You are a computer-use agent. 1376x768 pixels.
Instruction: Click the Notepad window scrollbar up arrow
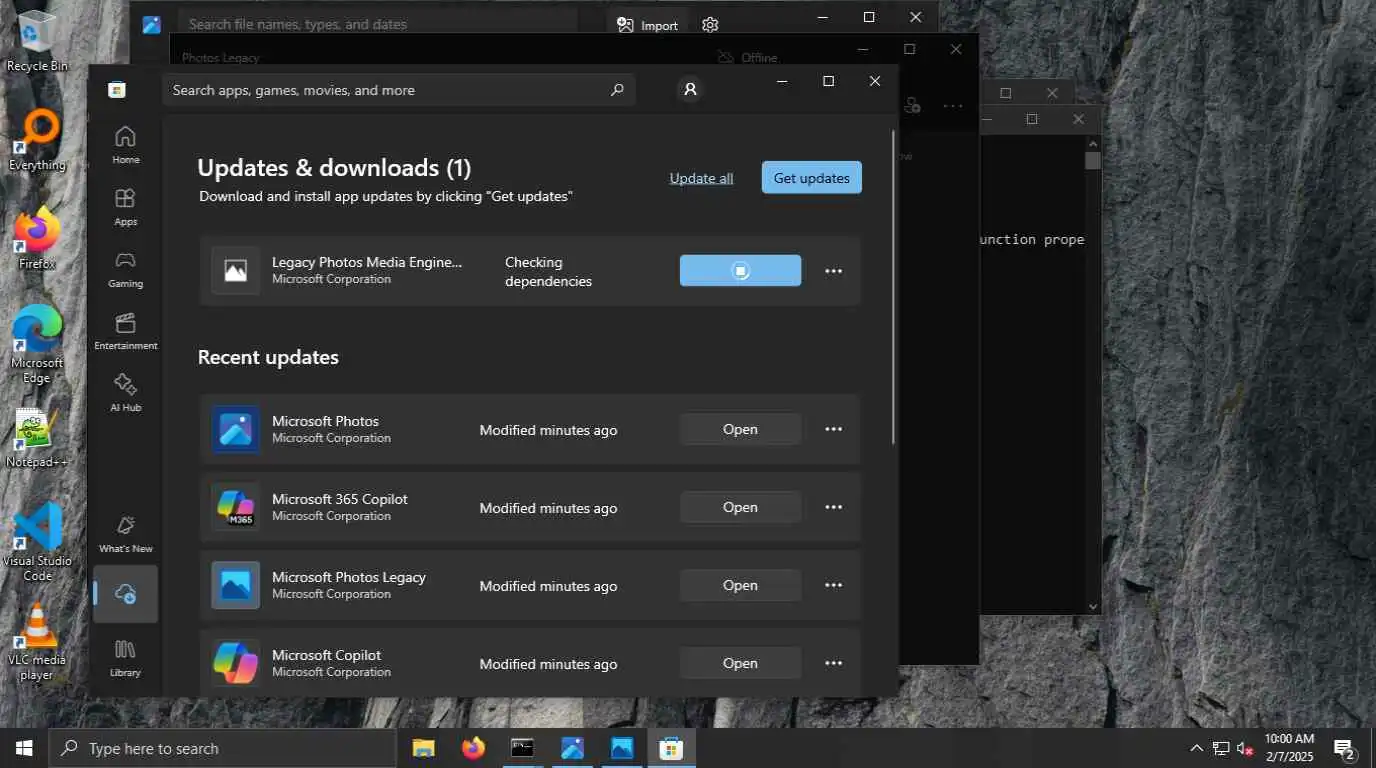pos(1092,143)
